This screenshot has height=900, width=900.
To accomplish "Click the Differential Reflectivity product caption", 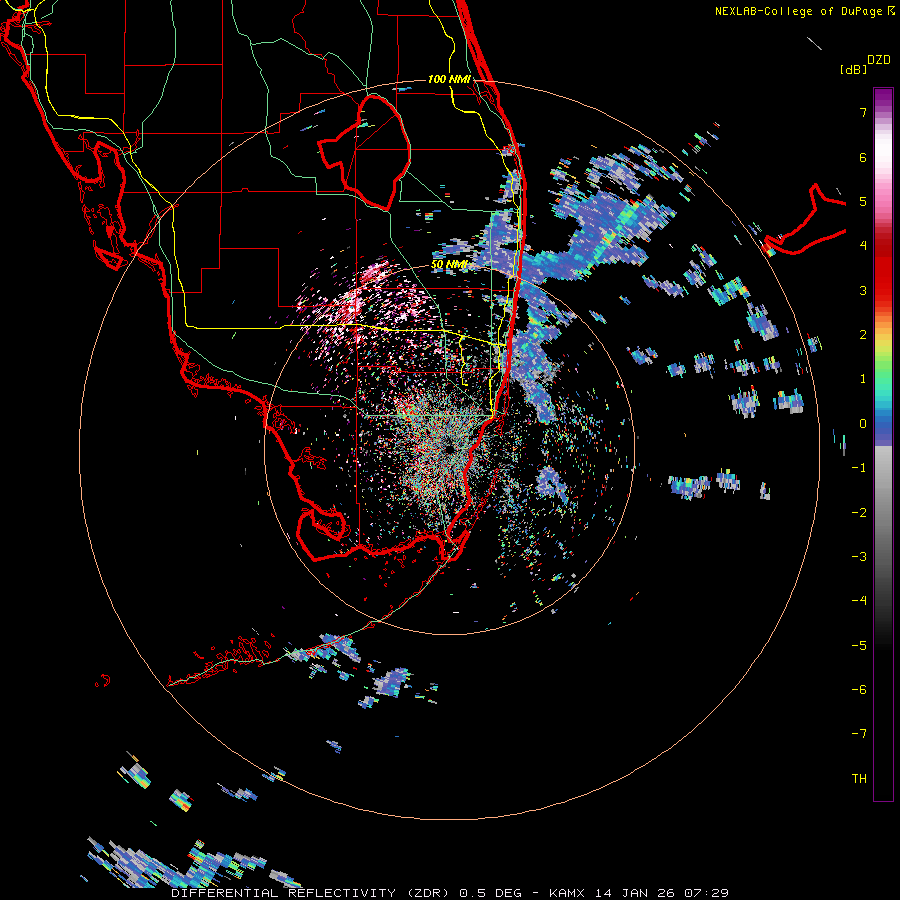I will click(x=450, y=893).
